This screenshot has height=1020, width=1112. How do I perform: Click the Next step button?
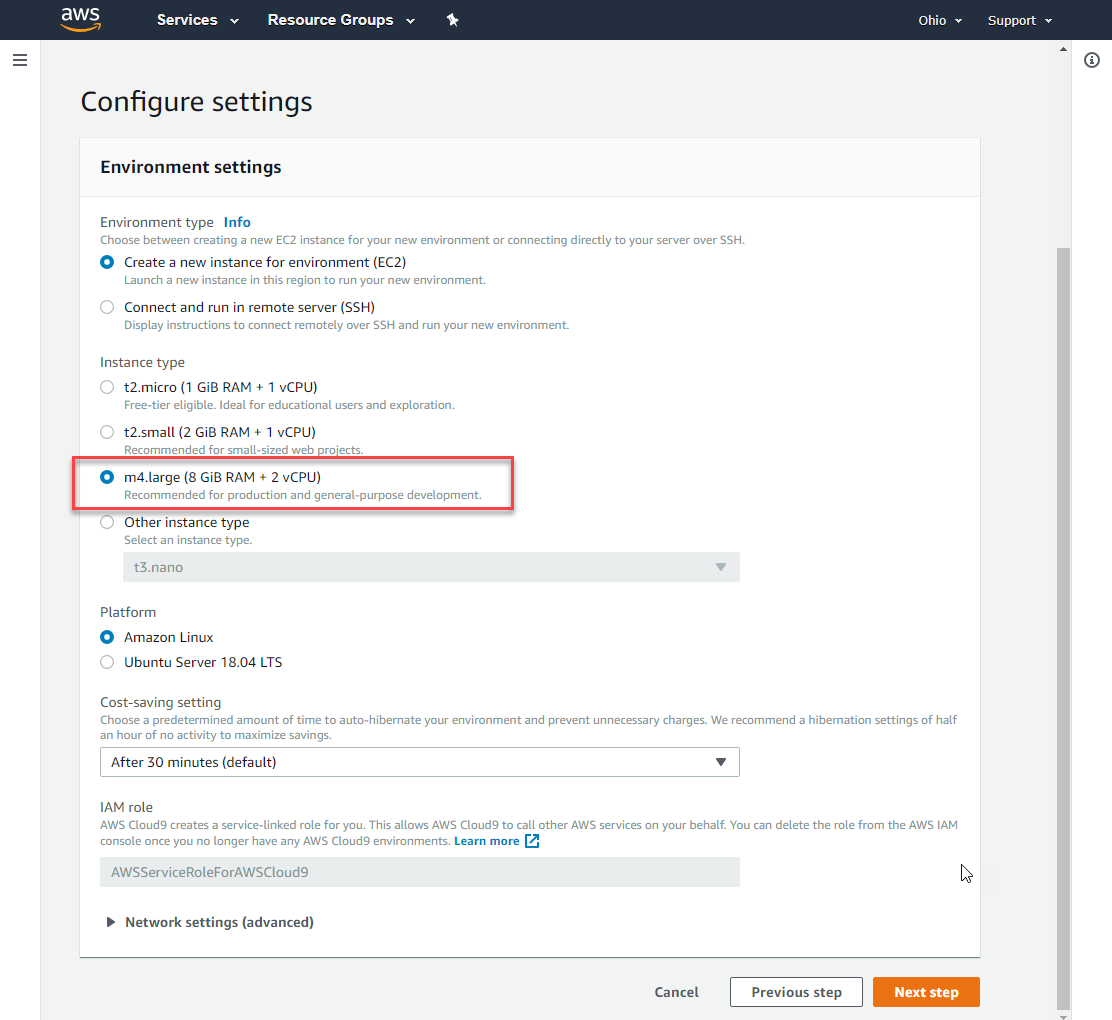pos(926,992)
